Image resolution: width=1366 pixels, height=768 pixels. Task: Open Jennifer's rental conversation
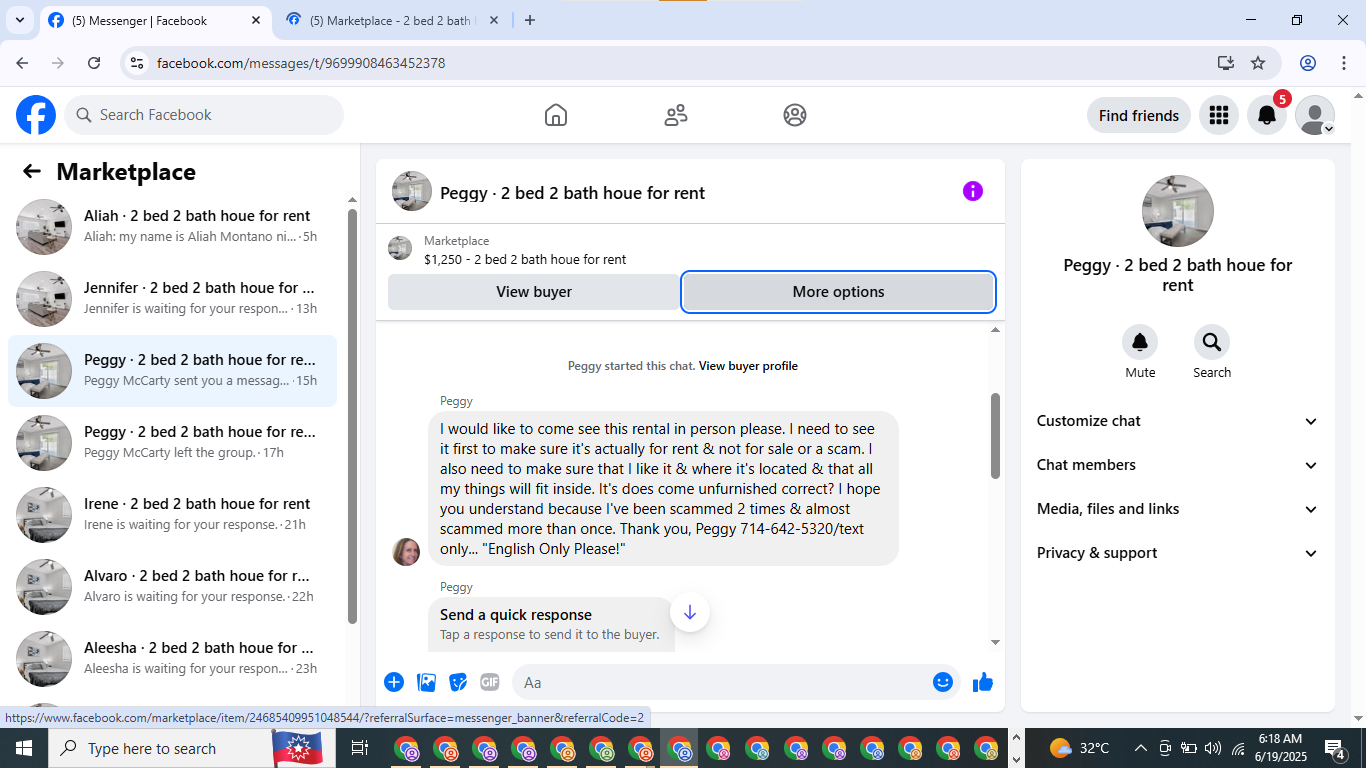click(x=172, y=299)
